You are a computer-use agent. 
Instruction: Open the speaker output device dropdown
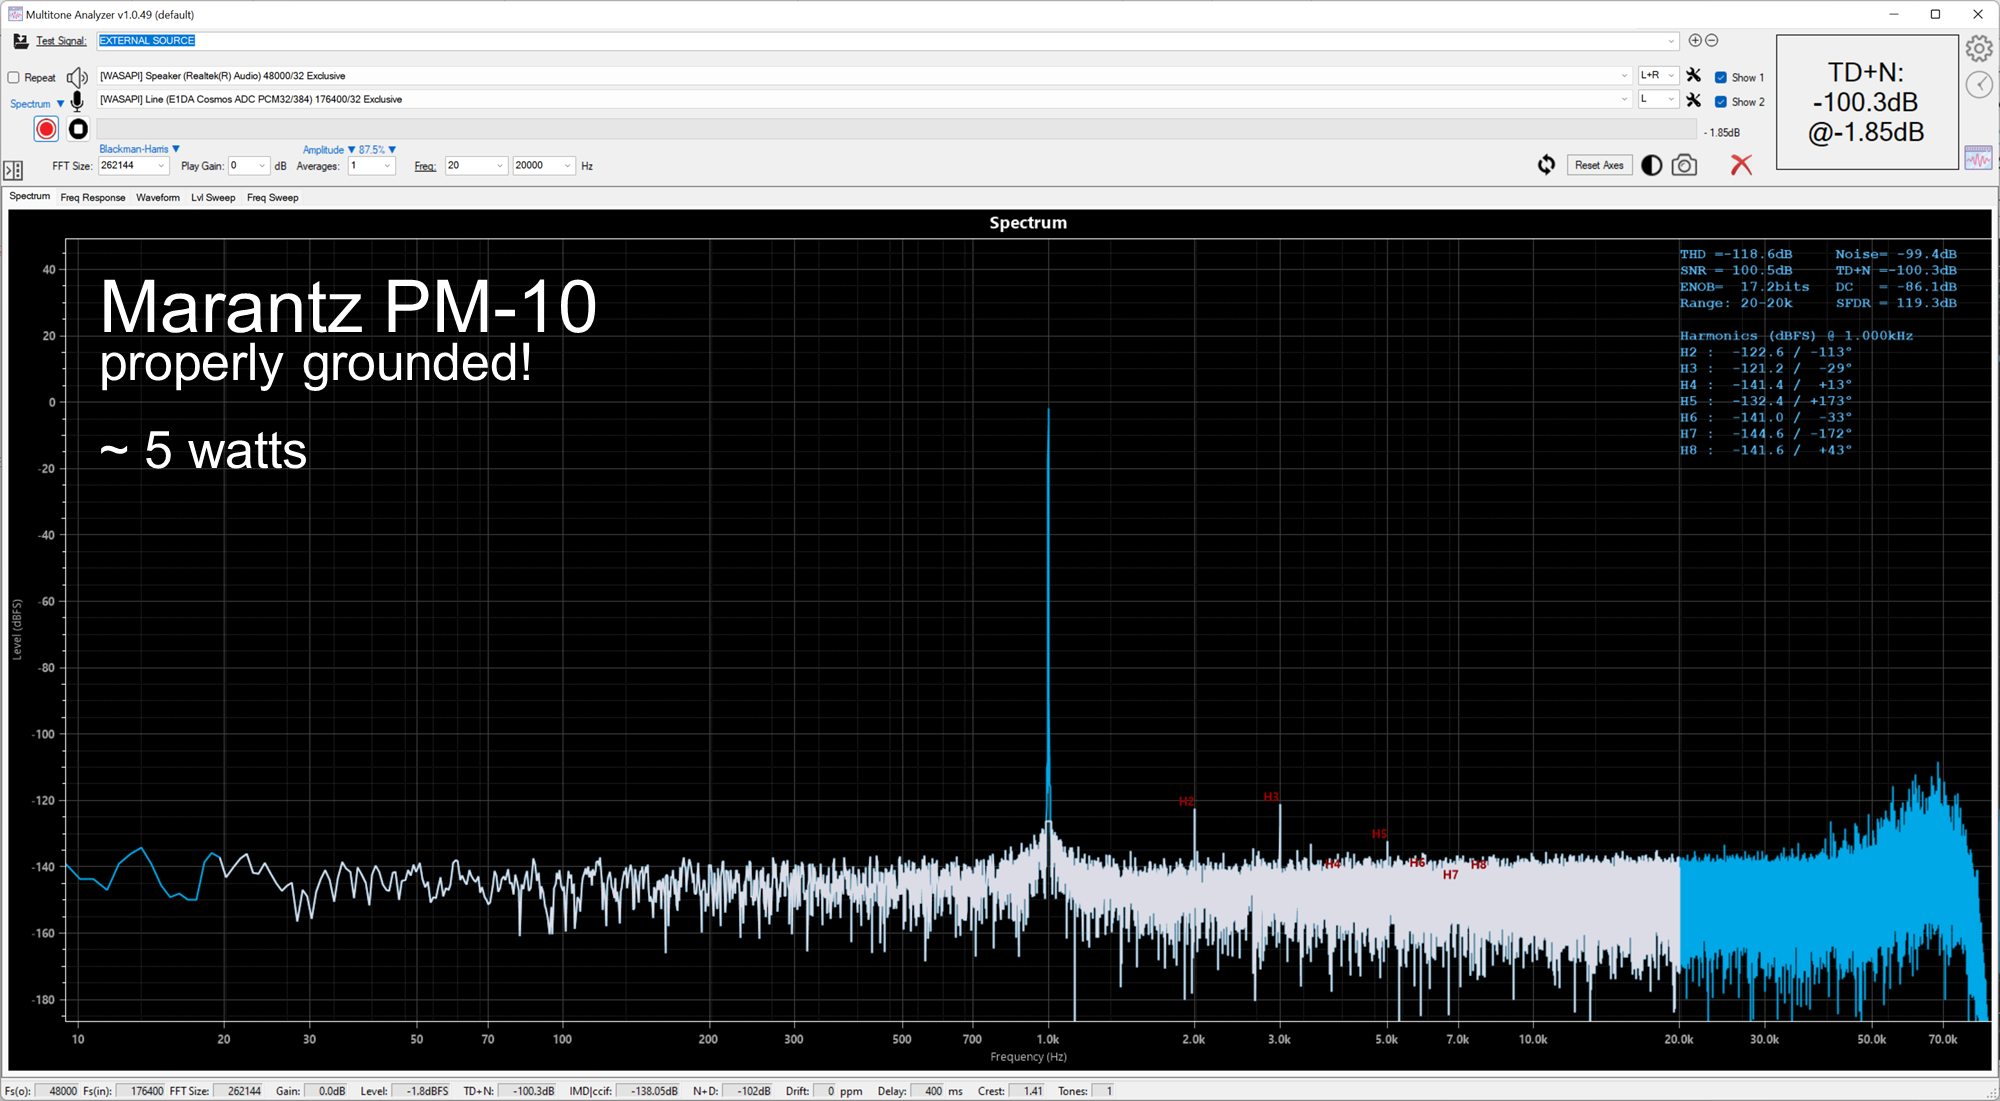tap(1623, 76)
